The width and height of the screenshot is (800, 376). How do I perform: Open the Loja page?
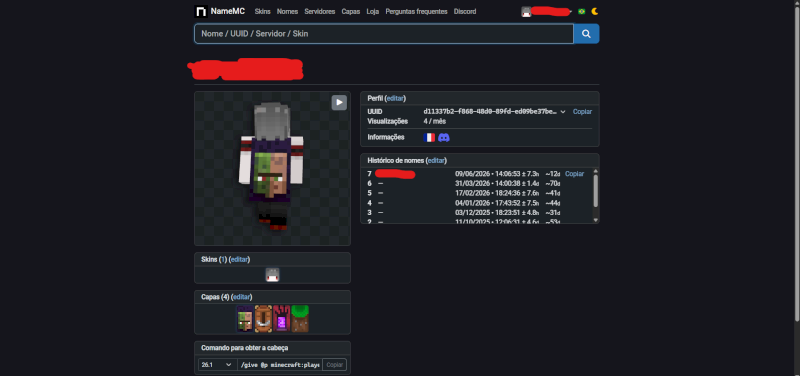point(372,11)
